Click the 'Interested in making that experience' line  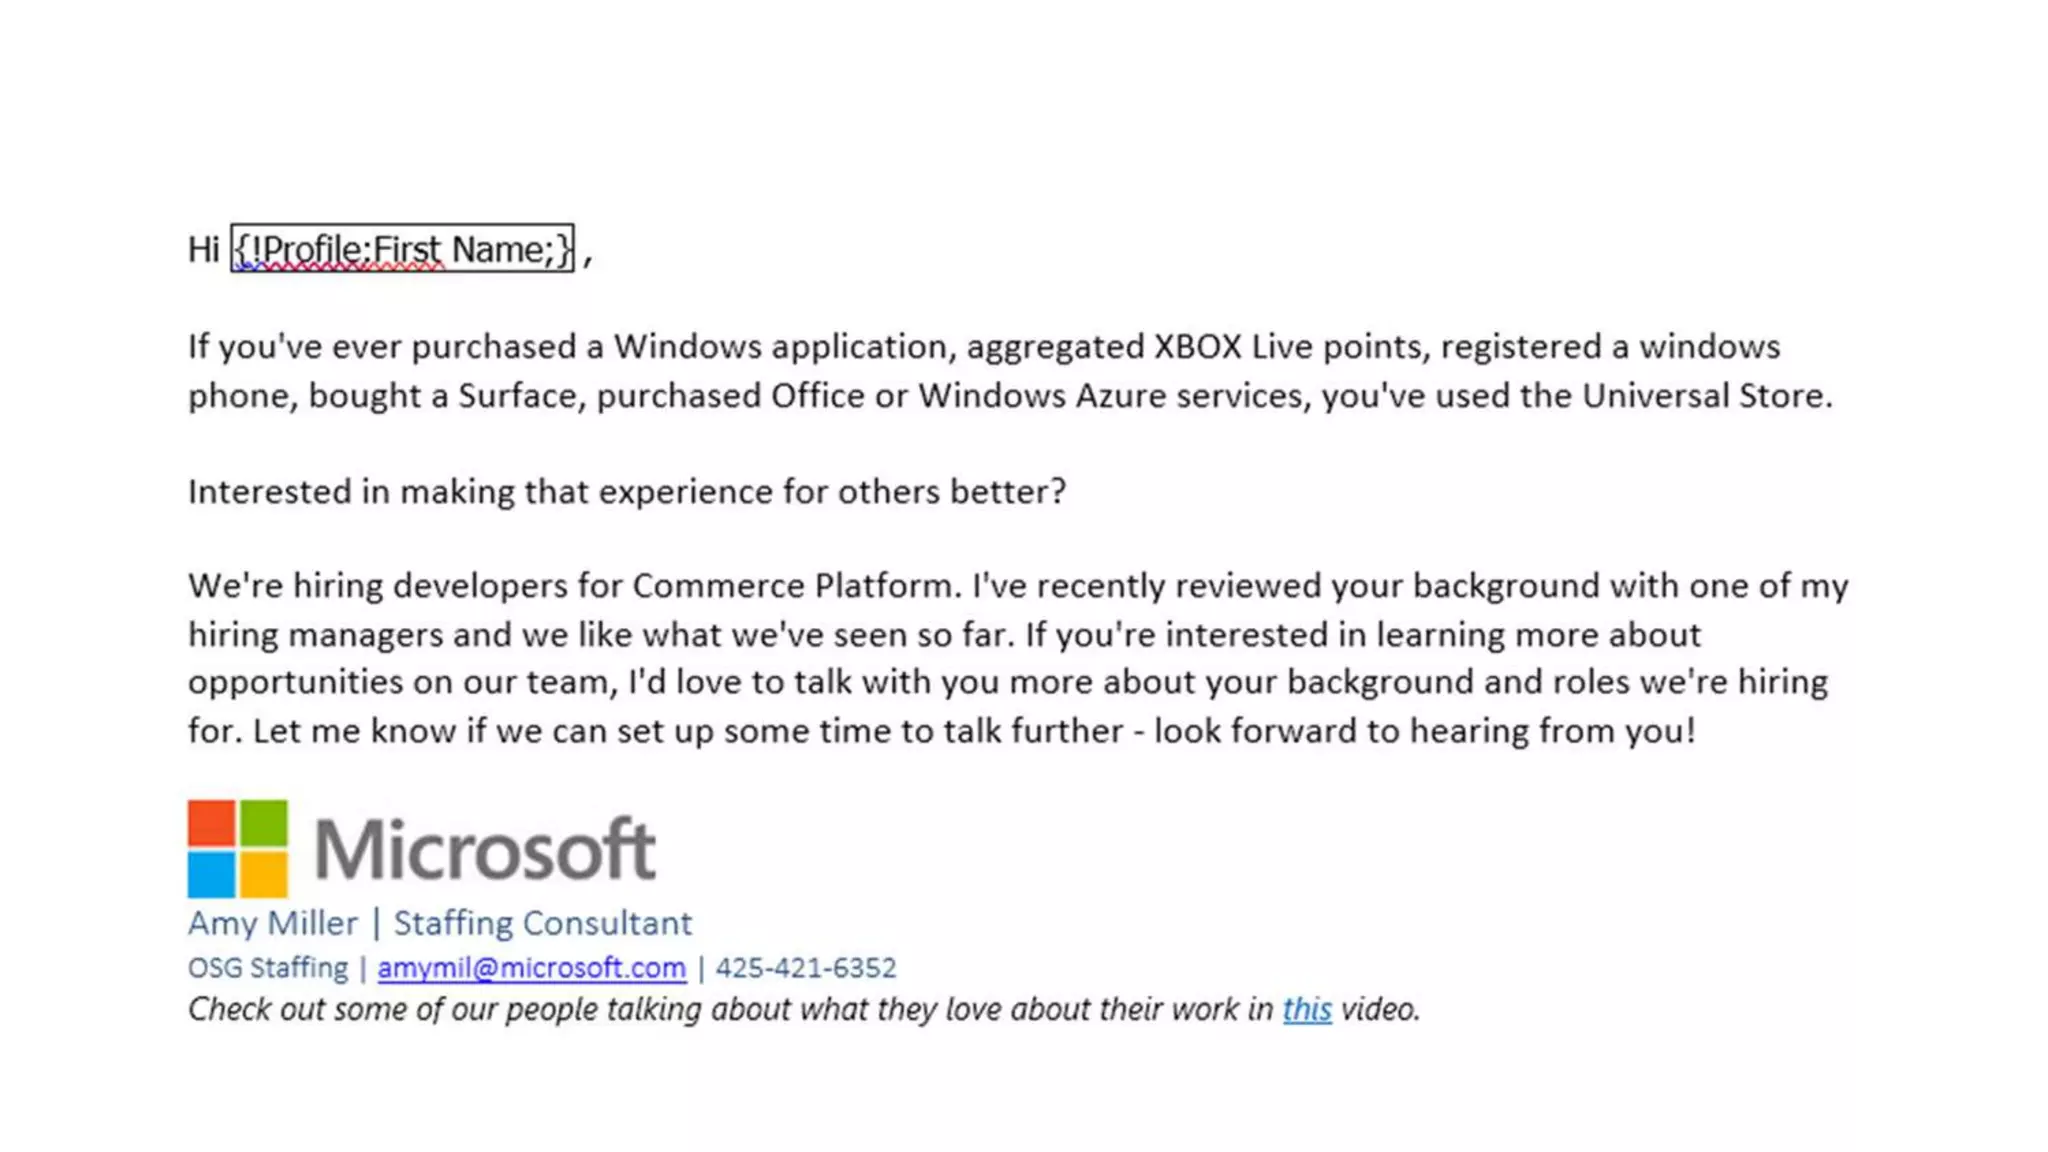coord(627,492)
